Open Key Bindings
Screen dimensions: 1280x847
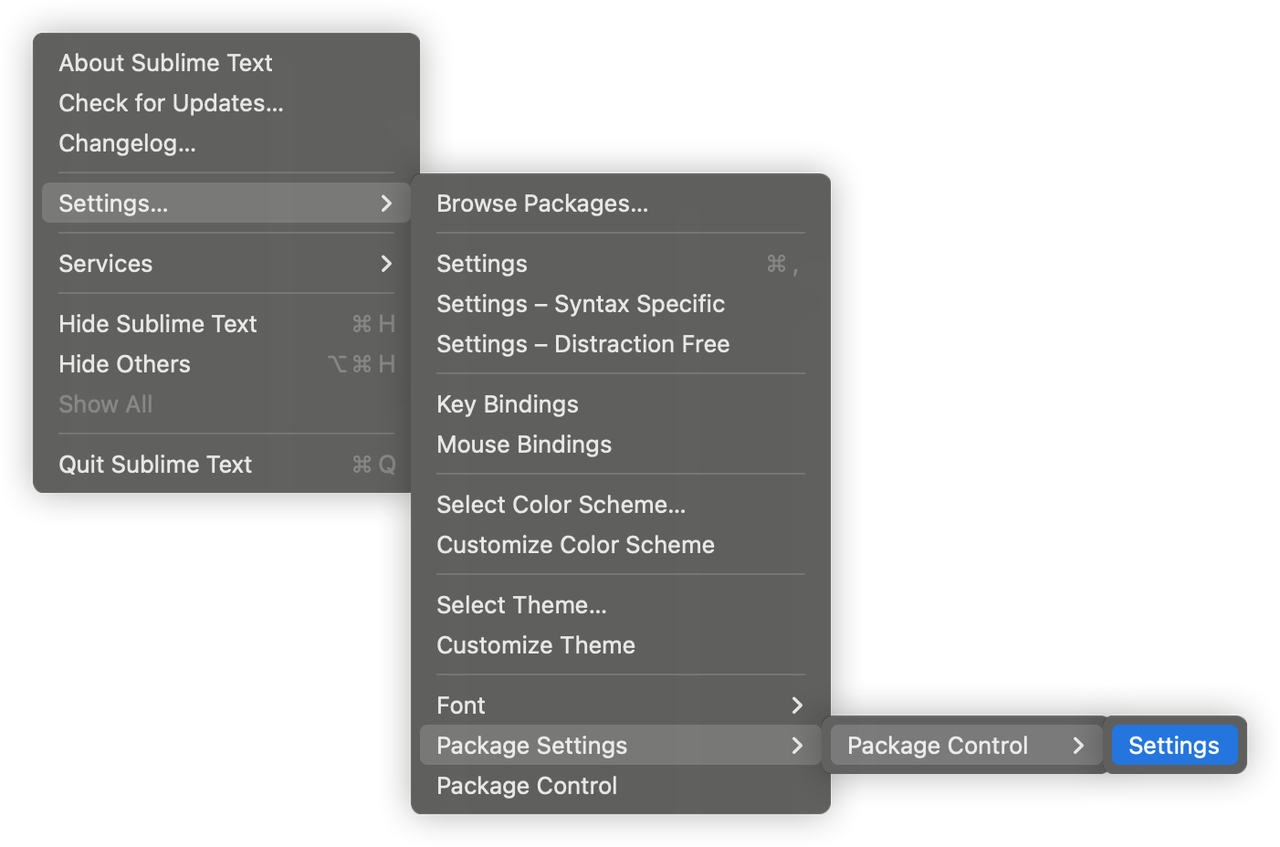tap(621, 404)
